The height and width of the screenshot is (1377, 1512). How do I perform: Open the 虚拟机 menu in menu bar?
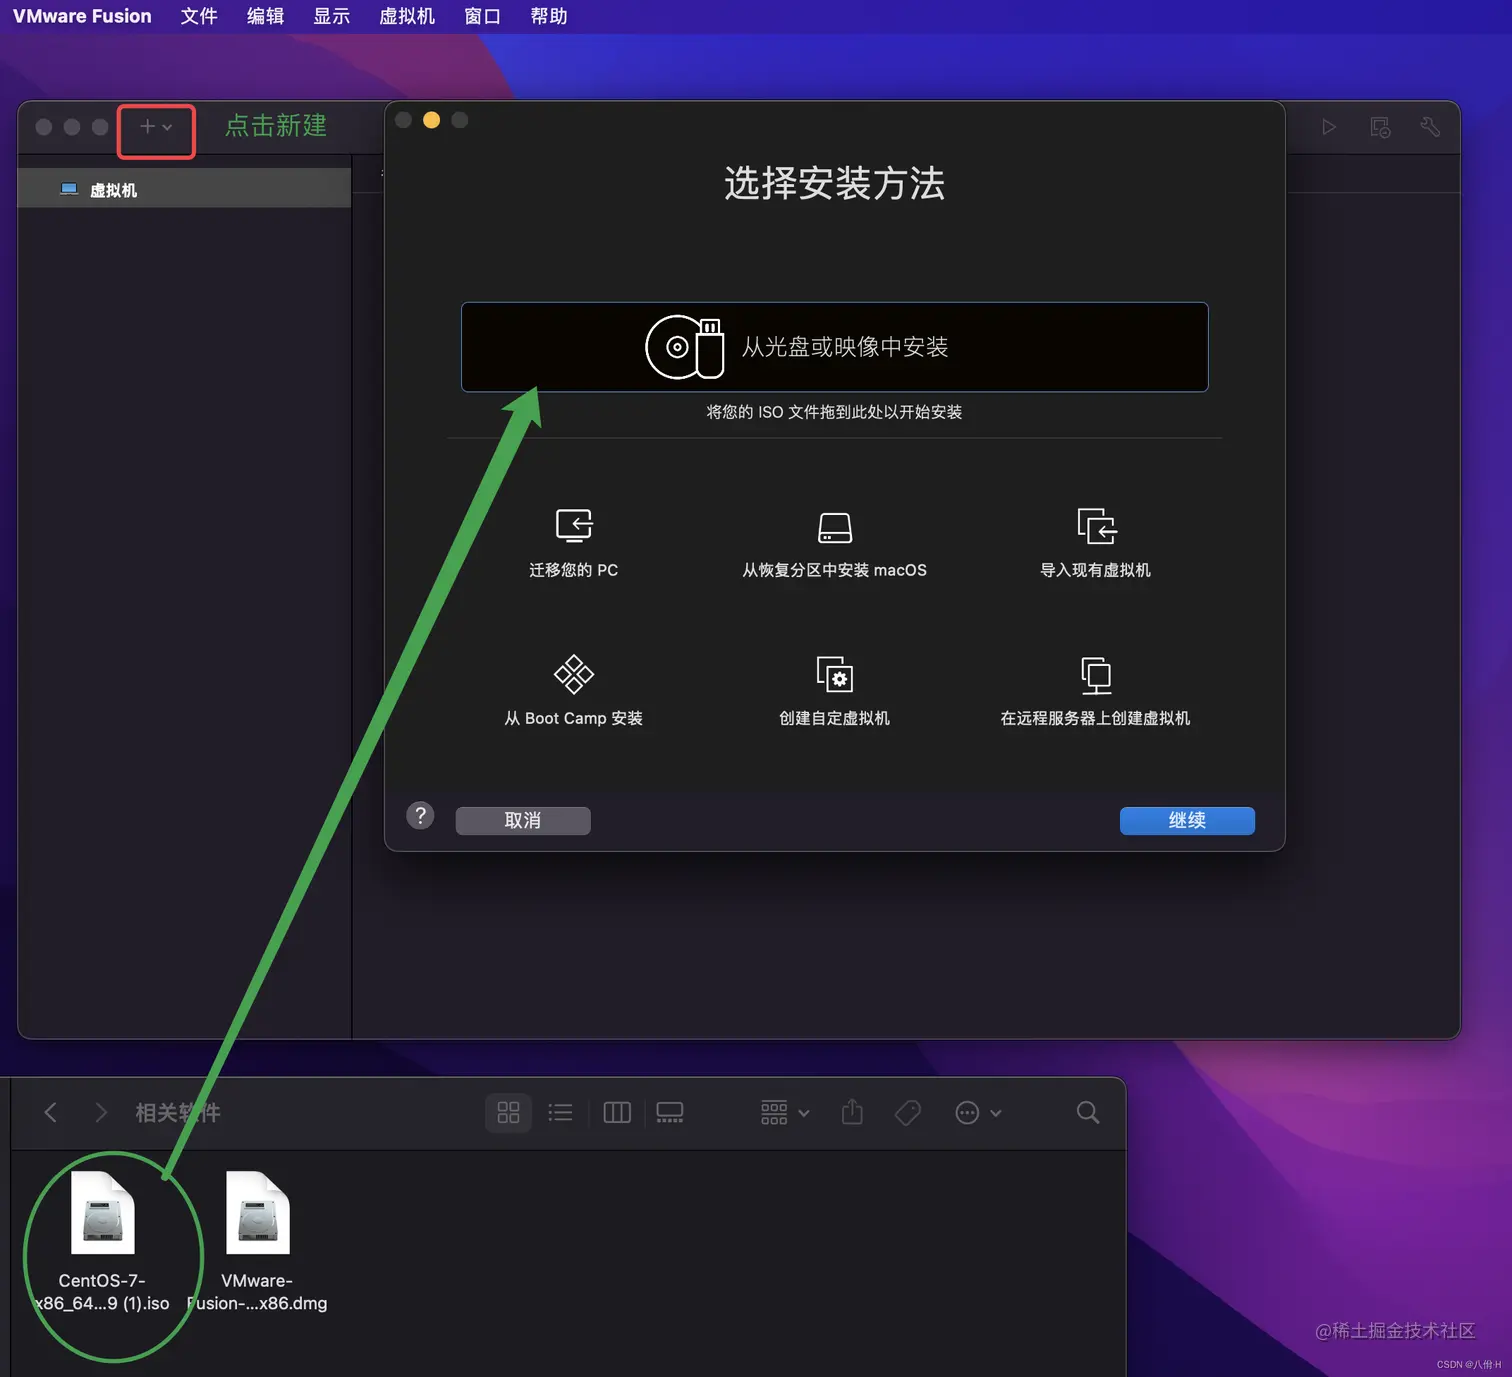click(407, 16)
